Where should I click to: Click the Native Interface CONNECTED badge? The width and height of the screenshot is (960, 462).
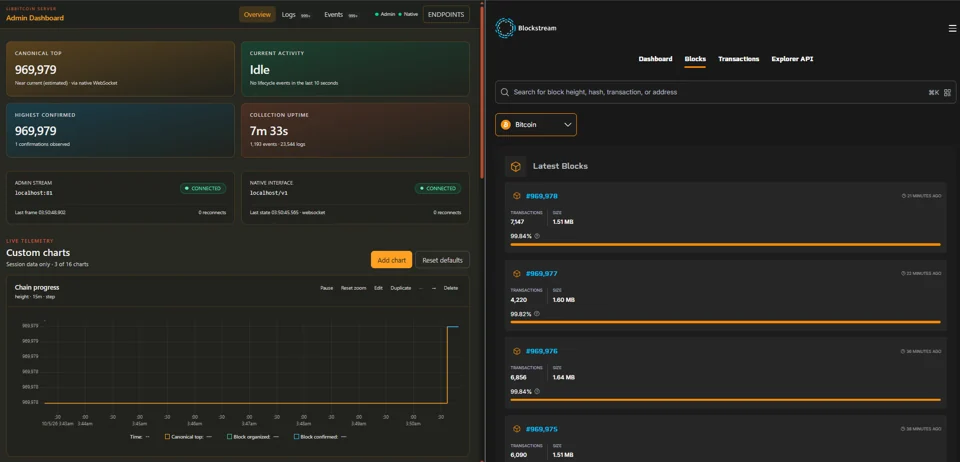(438, 188)
